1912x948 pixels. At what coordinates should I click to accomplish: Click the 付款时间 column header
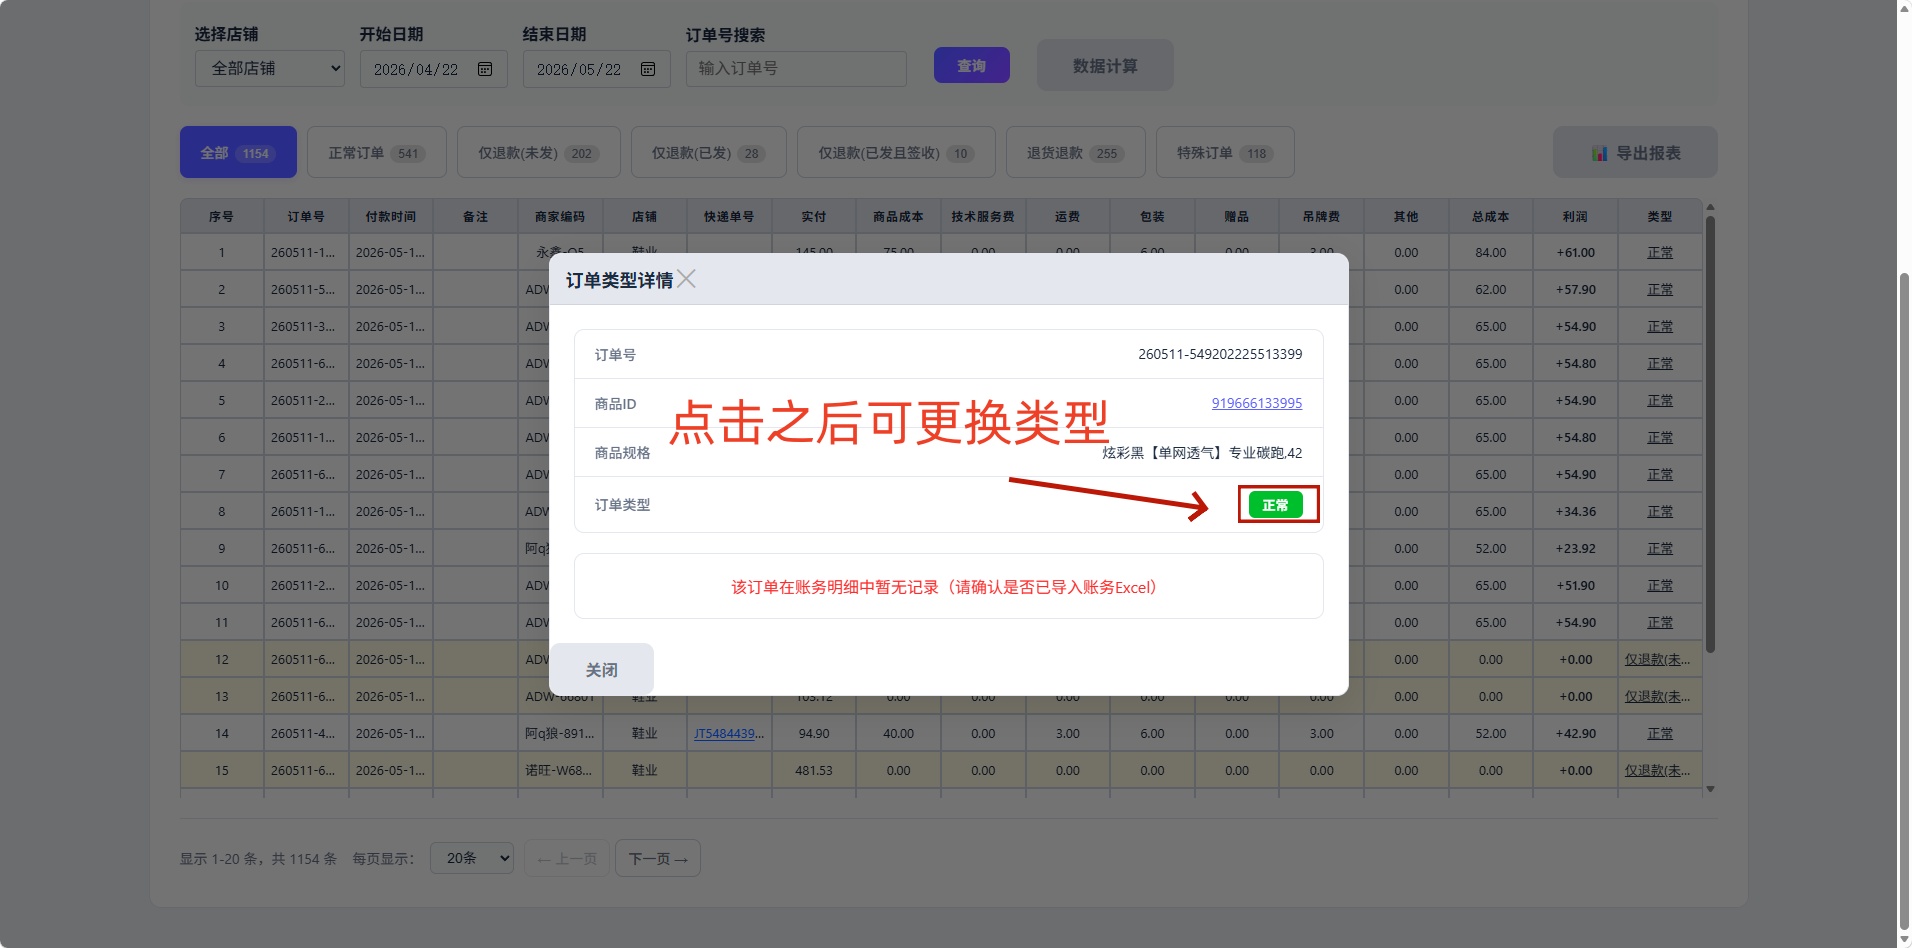[x=391, y=216]
